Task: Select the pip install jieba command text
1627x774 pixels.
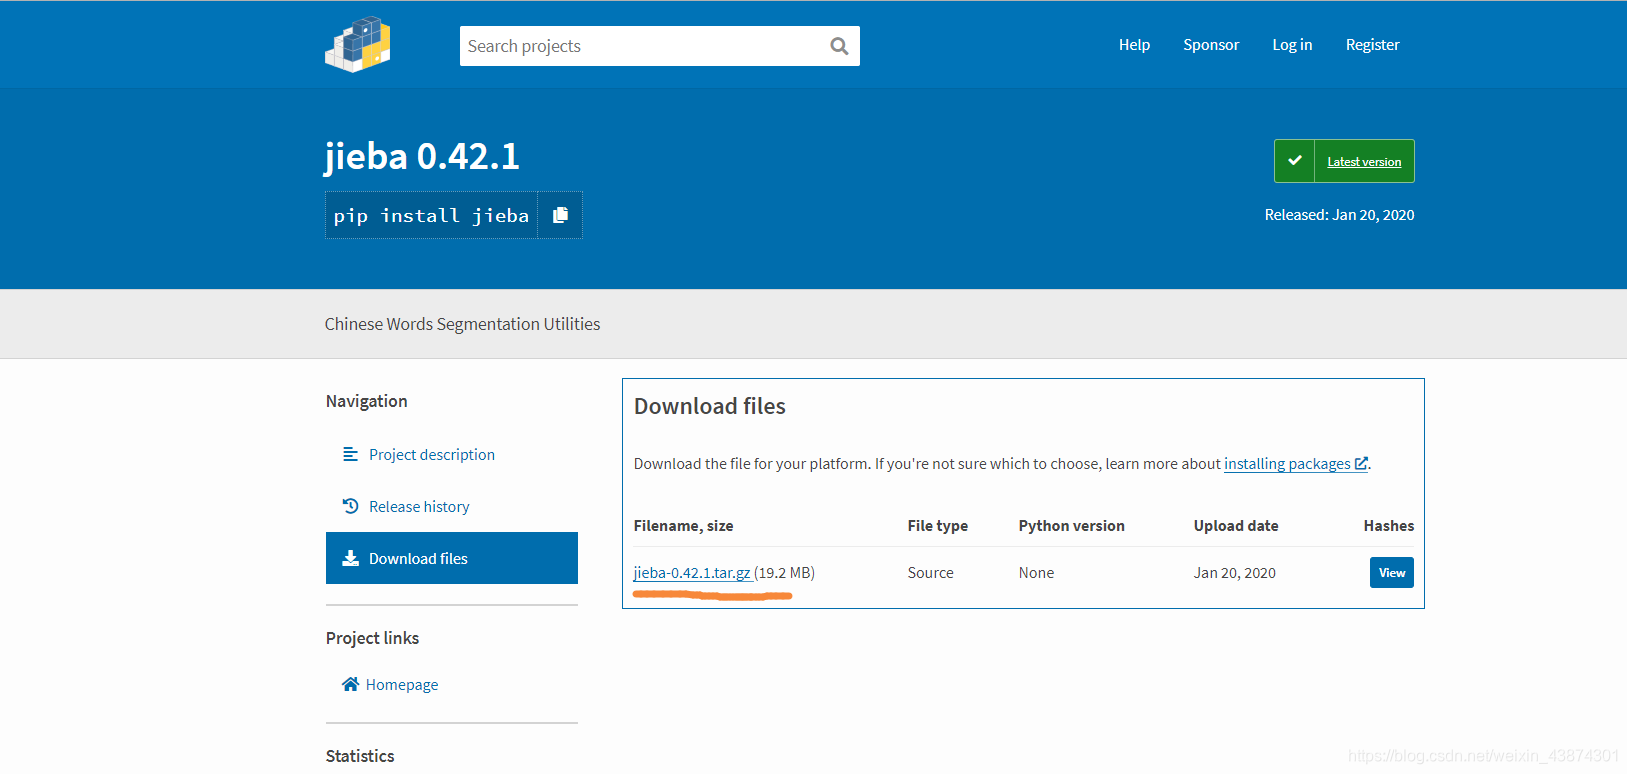Action: (x=431, y=215)
